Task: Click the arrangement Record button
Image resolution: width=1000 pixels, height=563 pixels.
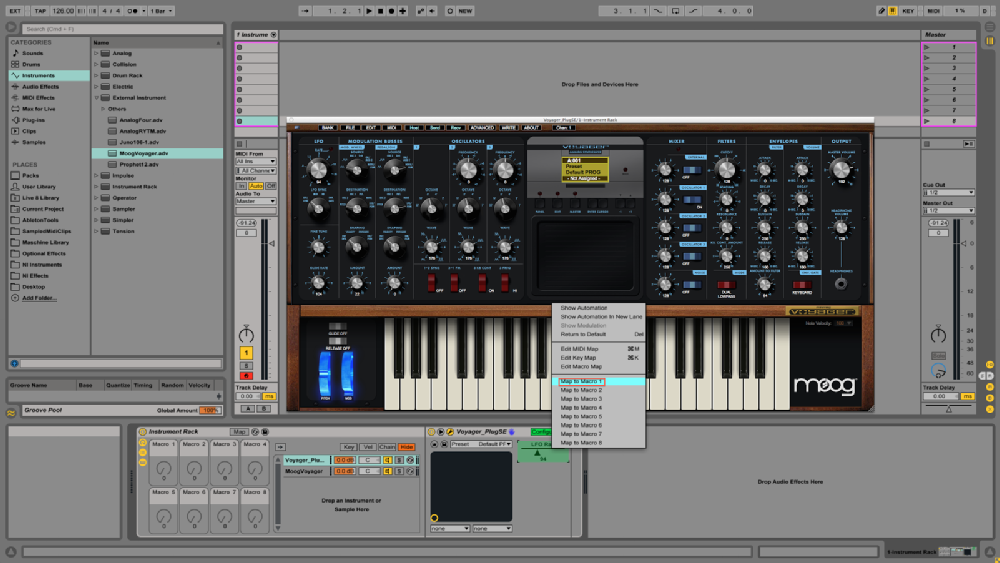Action: click(x=390, y=11)
